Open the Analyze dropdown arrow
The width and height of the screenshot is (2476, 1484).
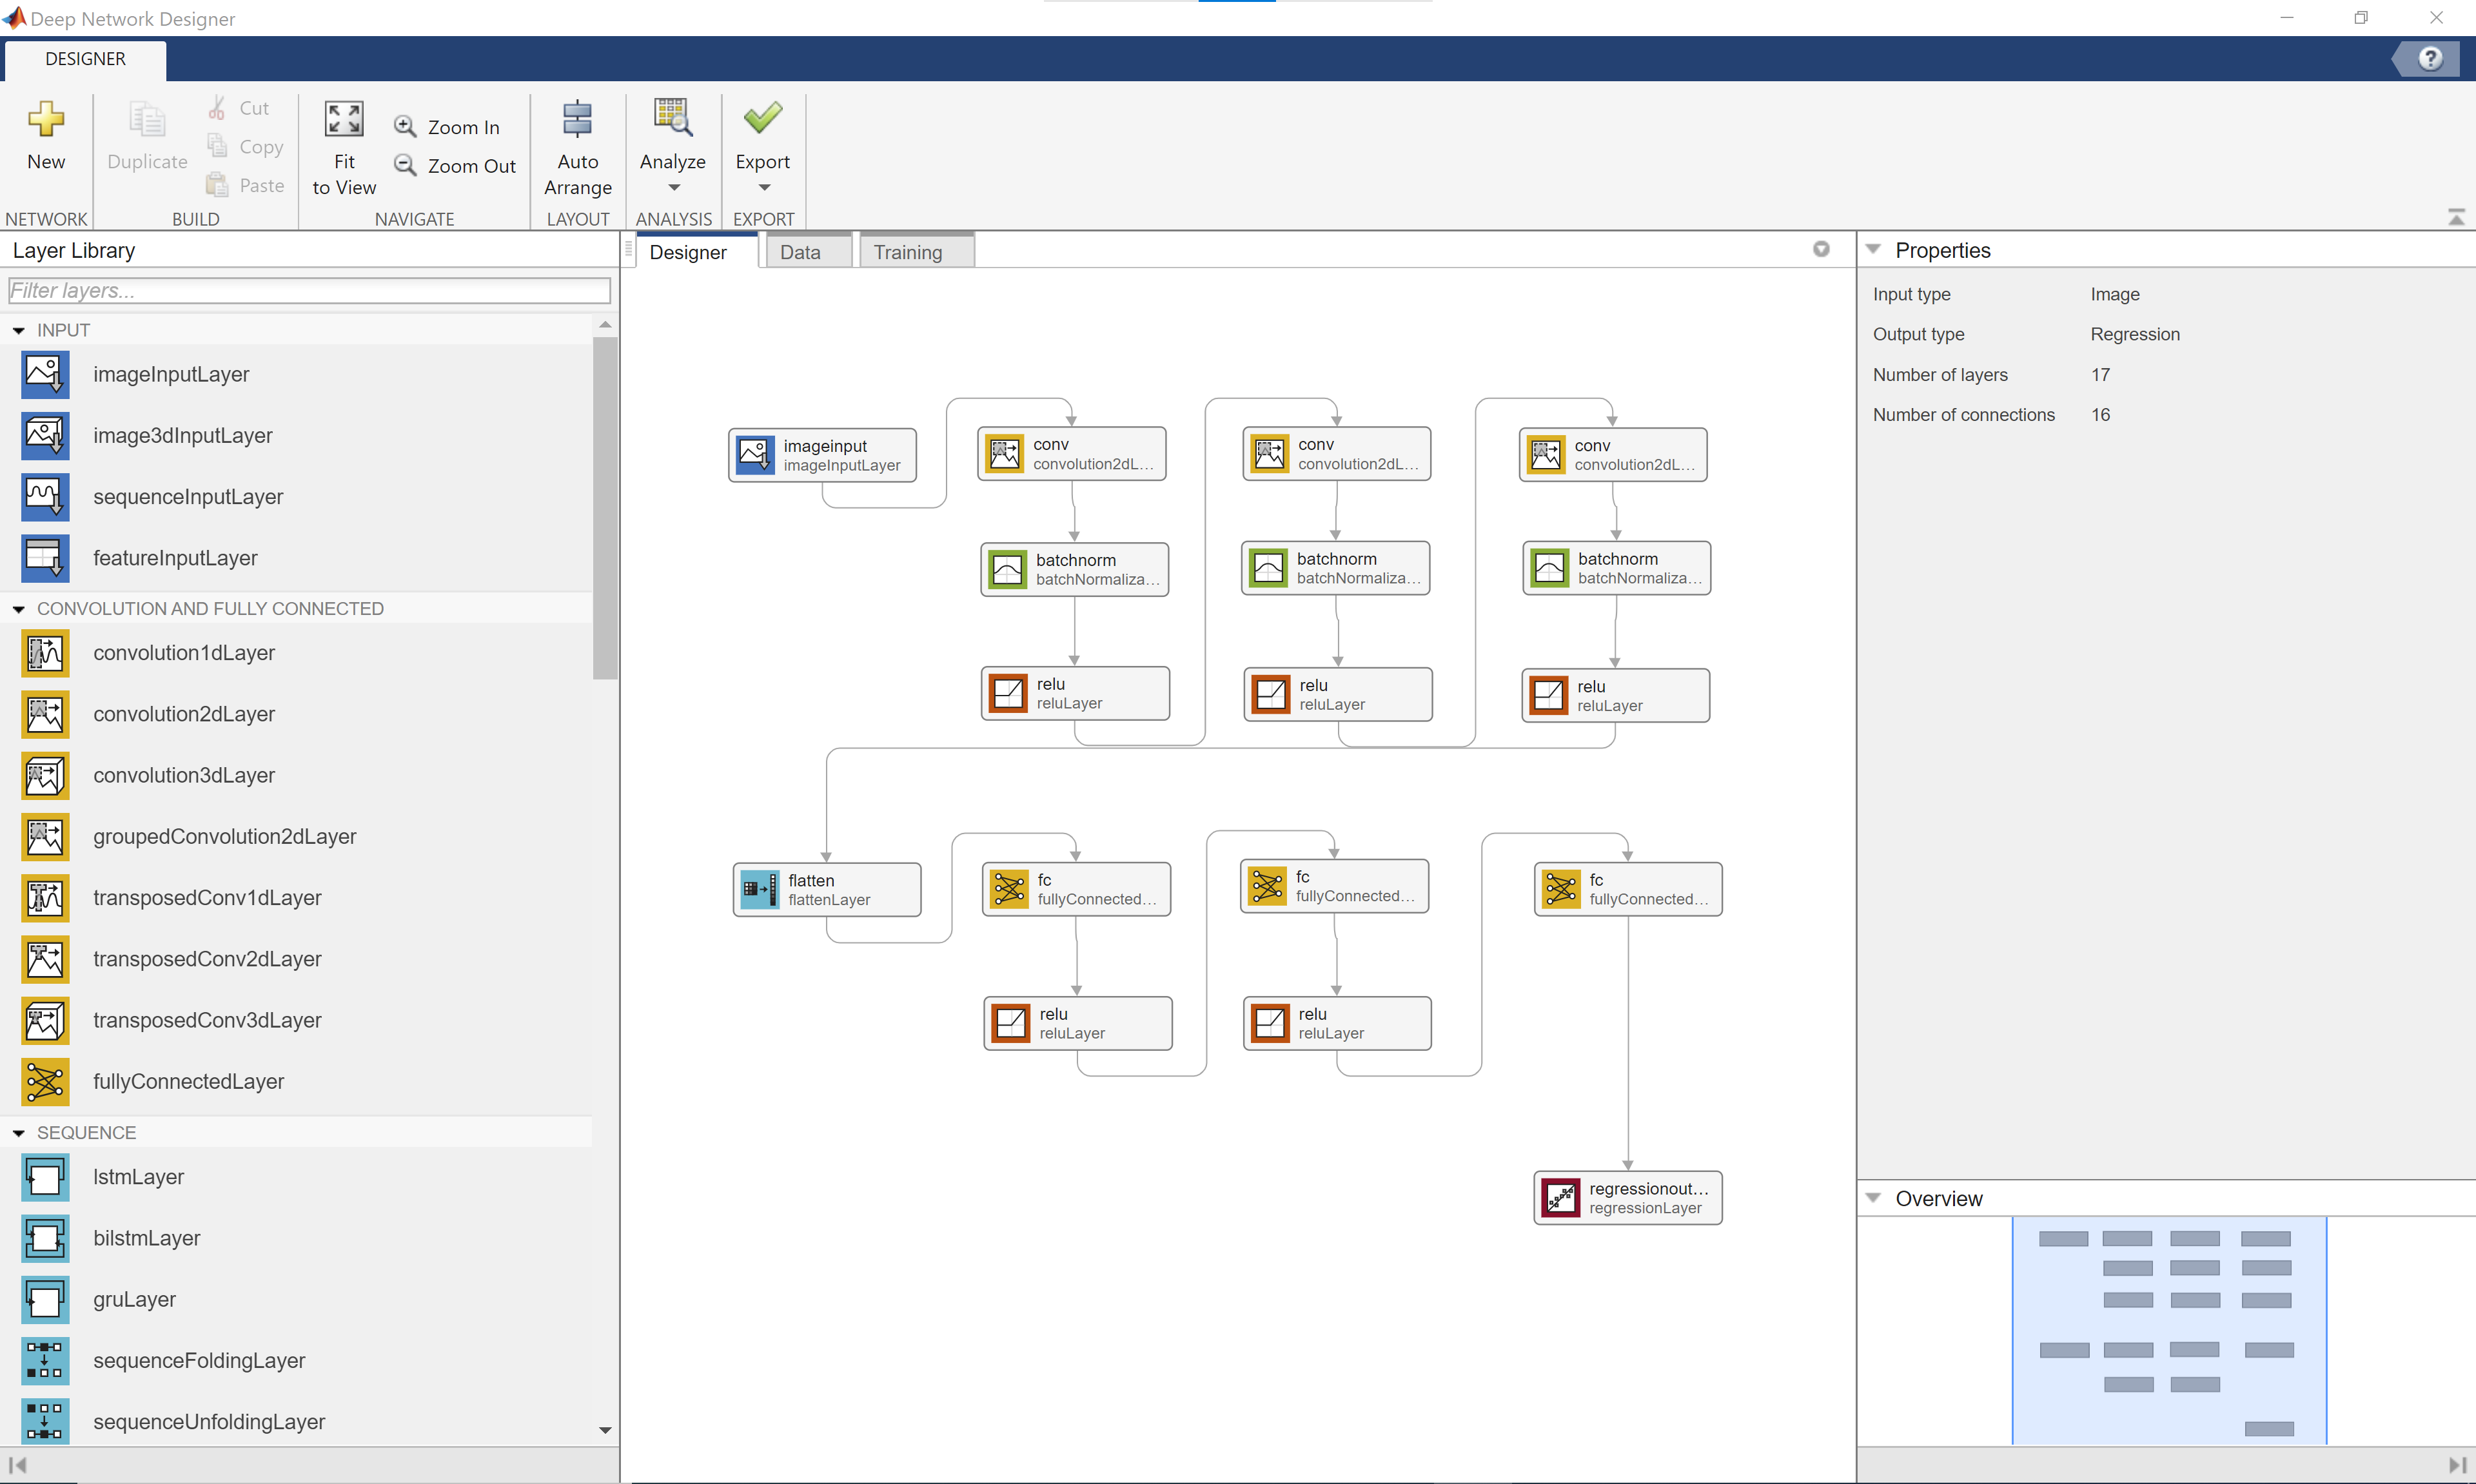(673, 188)
